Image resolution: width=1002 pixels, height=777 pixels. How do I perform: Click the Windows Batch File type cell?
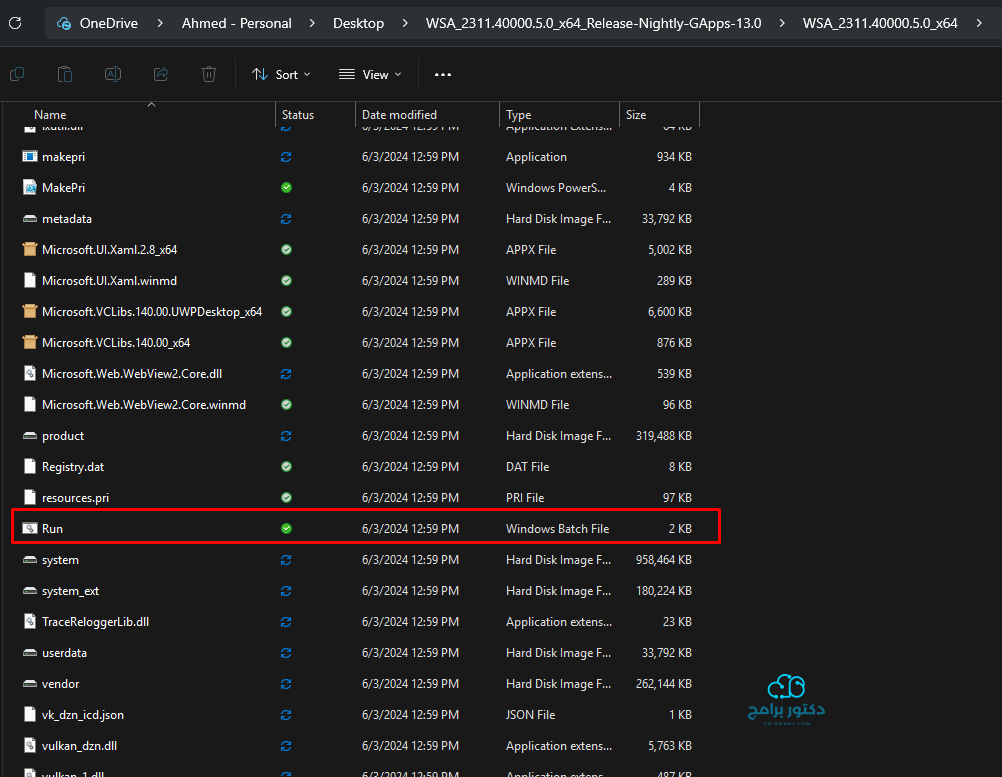tap(557, 528)
